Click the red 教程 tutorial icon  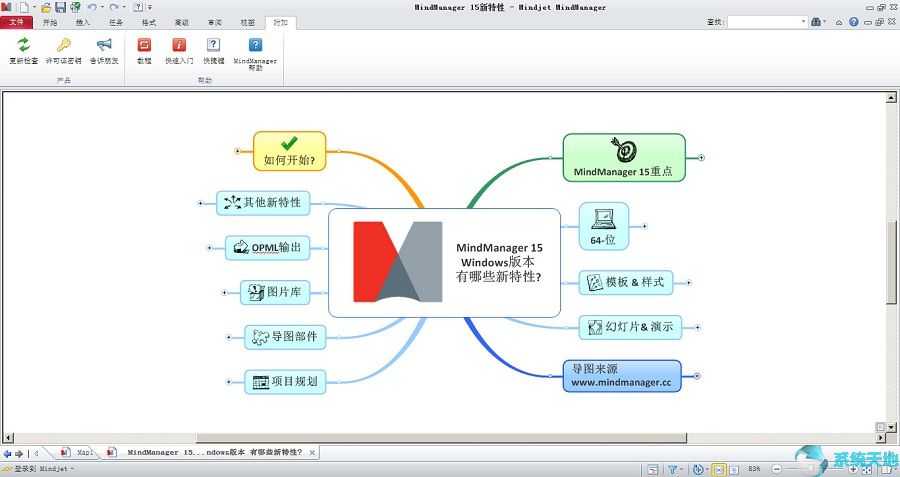pos(144,45)
